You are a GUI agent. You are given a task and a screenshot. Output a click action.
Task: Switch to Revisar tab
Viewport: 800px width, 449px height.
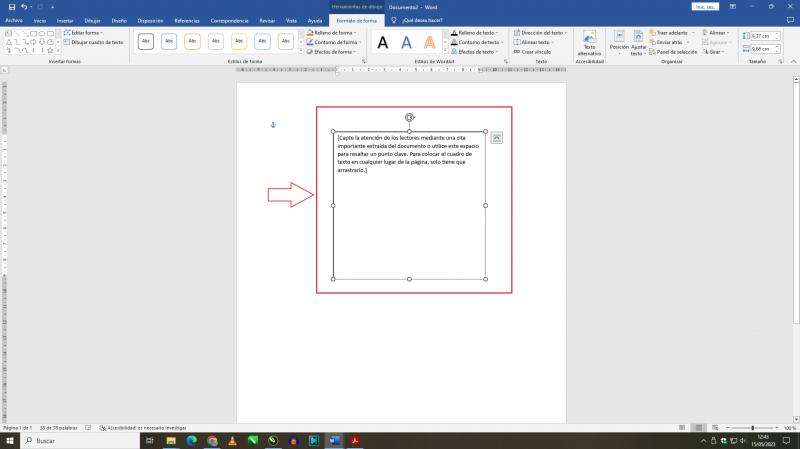click(x=267, y=21)
